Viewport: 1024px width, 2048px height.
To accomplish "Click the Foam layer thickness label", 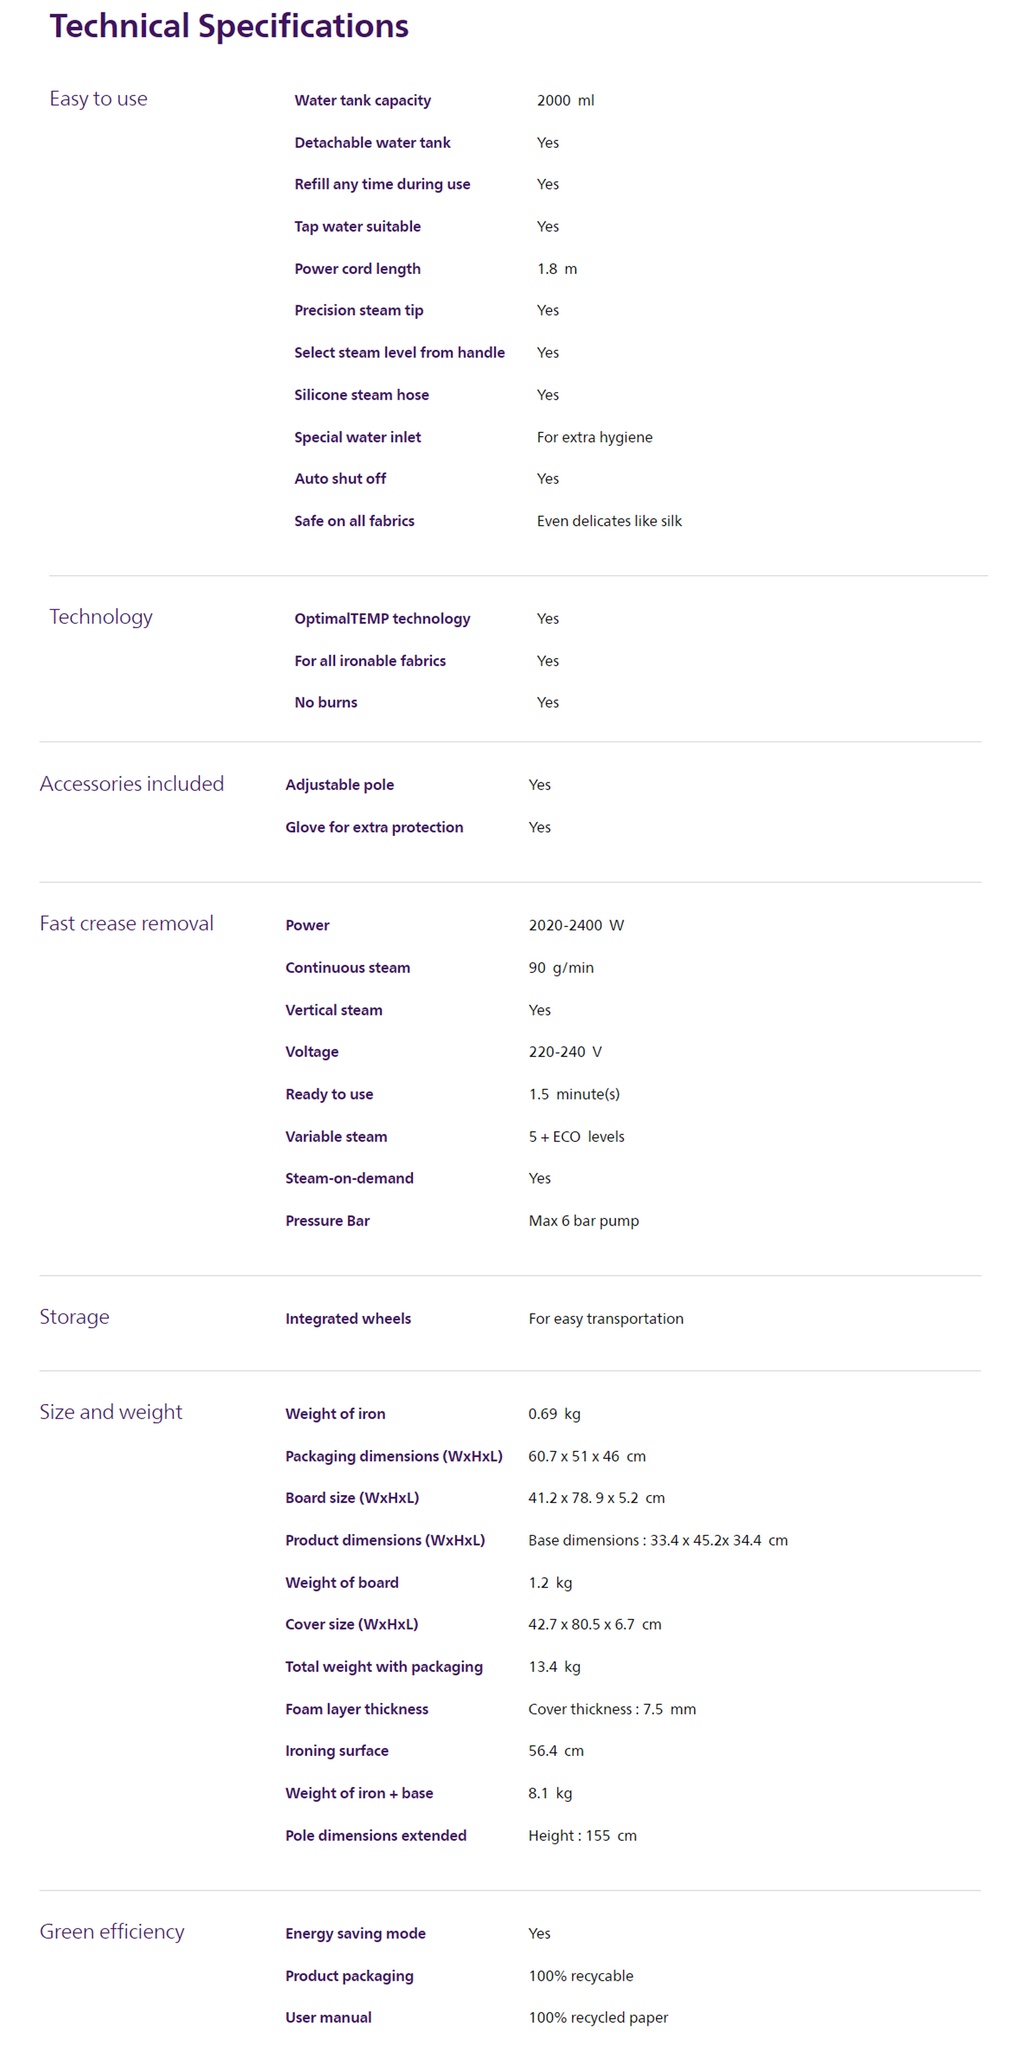I will 356,1709.
